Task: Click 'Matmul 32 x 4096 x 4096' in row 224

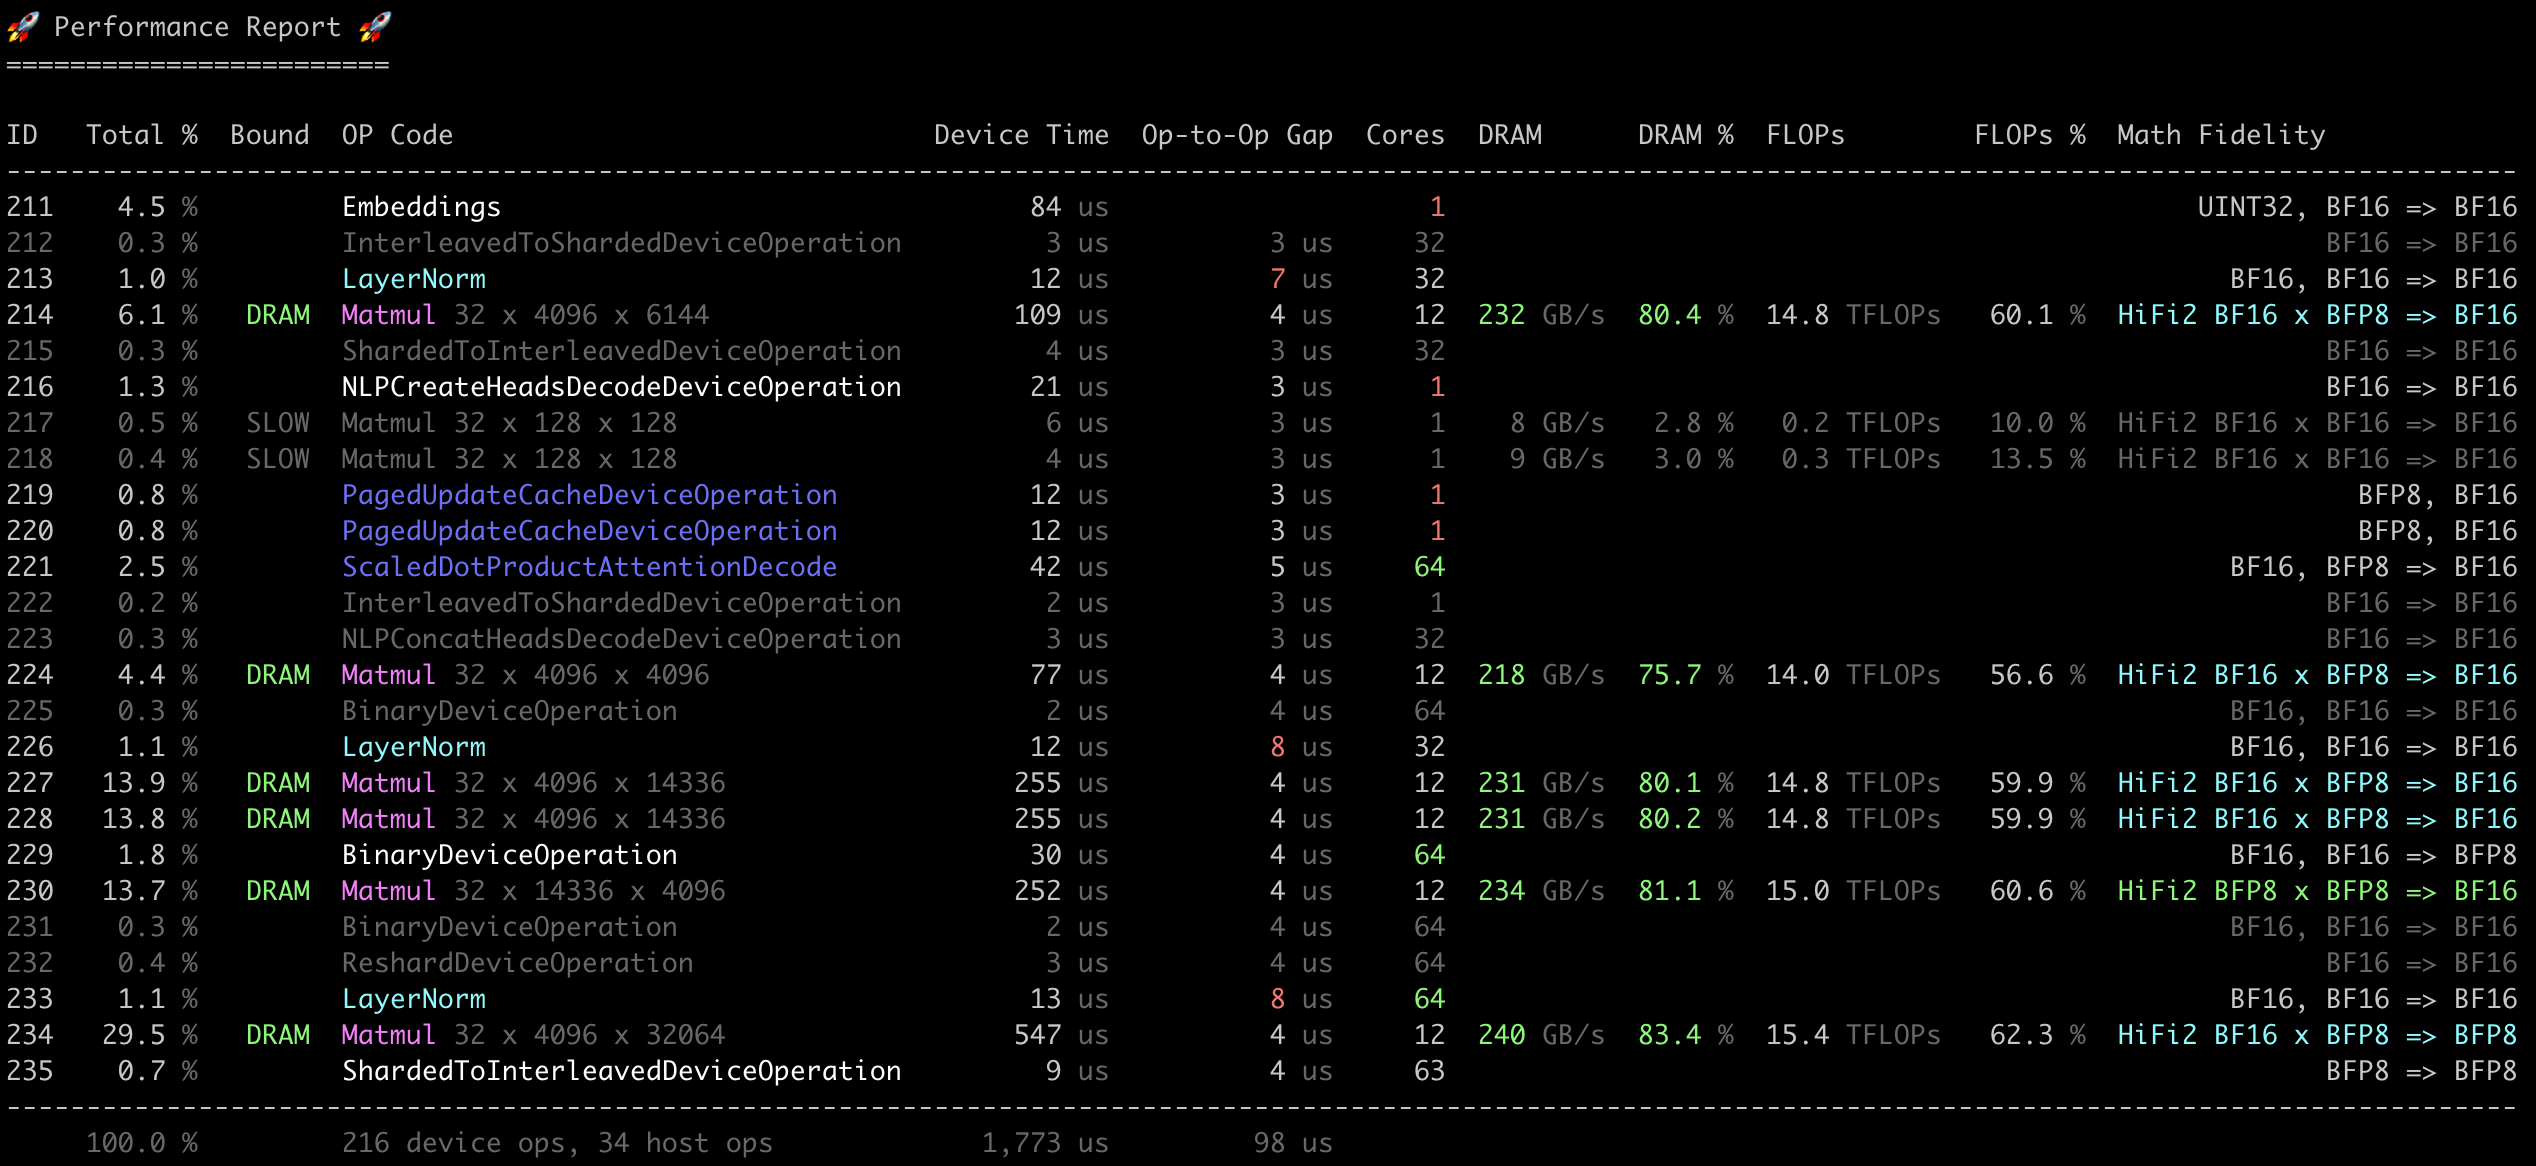Action: click(x=525, y=675)
